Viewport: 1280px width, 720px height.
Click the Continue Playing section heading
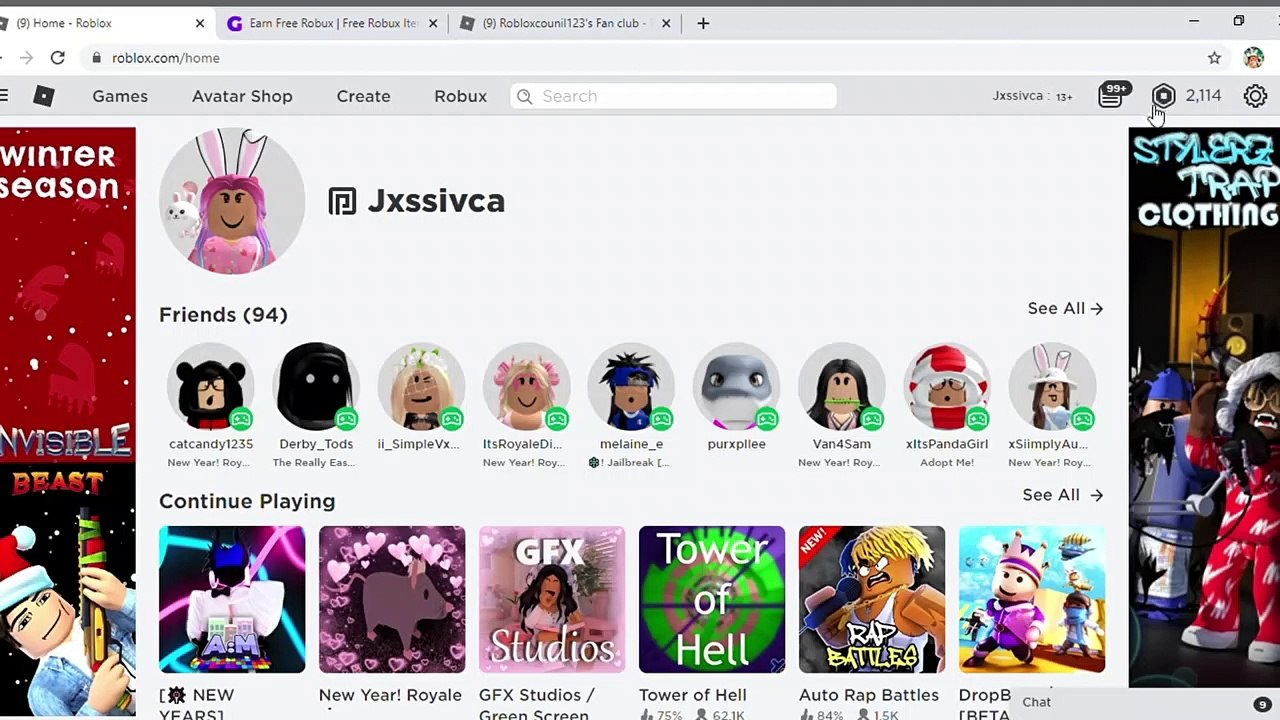coord(247,501)
